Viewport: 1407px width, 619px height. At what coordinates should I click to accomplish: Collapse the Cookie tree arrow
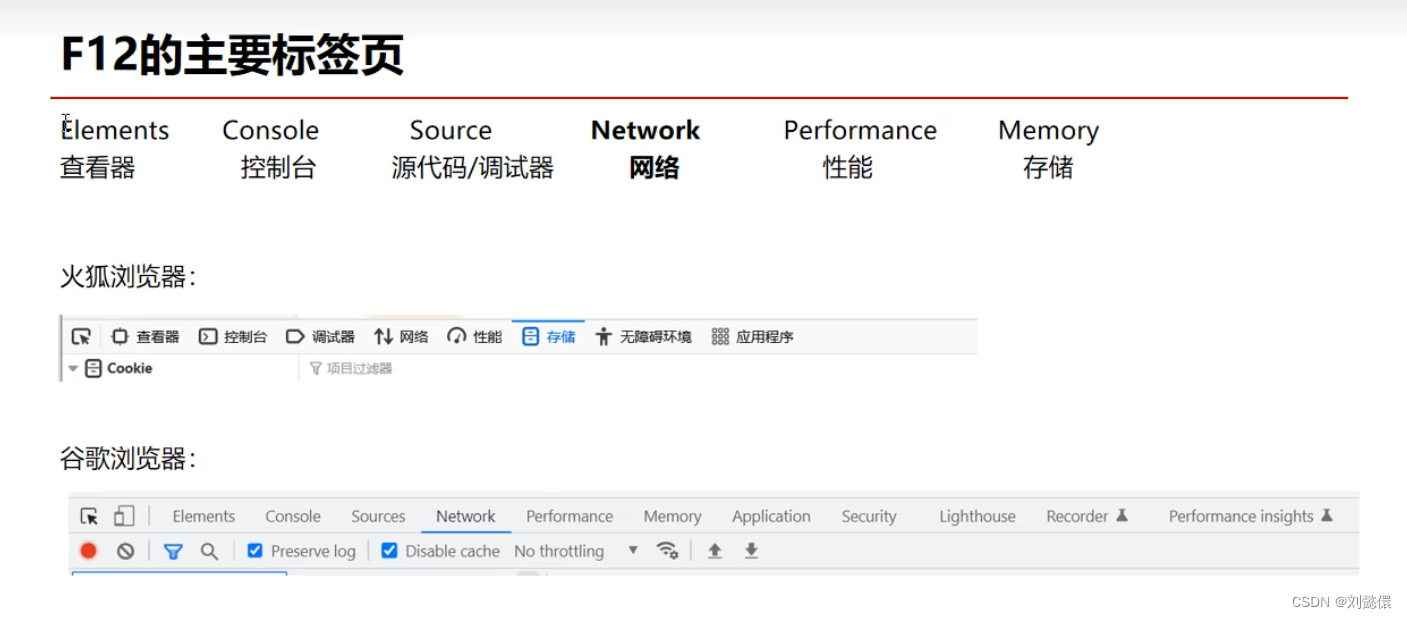click(73, 369)
